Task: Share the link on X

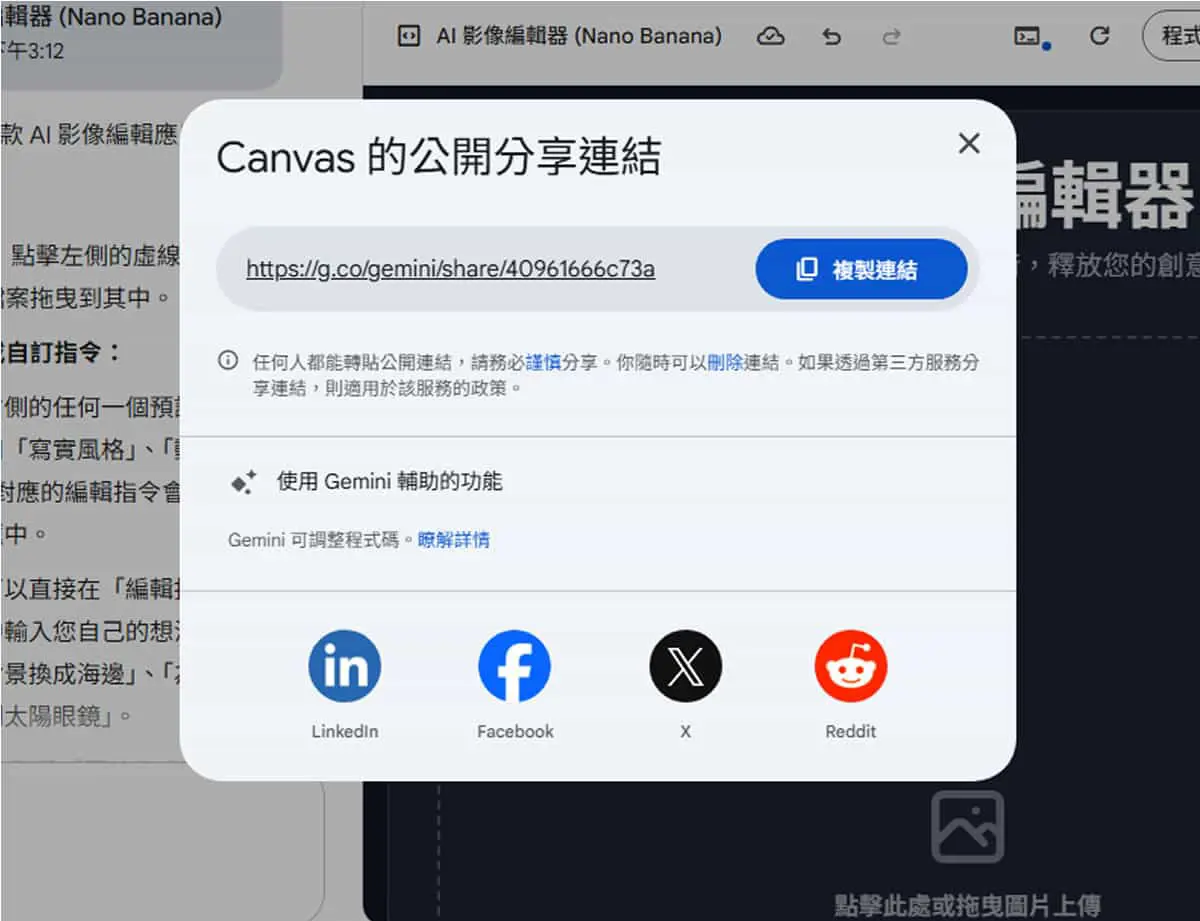Action: [685, 666]
